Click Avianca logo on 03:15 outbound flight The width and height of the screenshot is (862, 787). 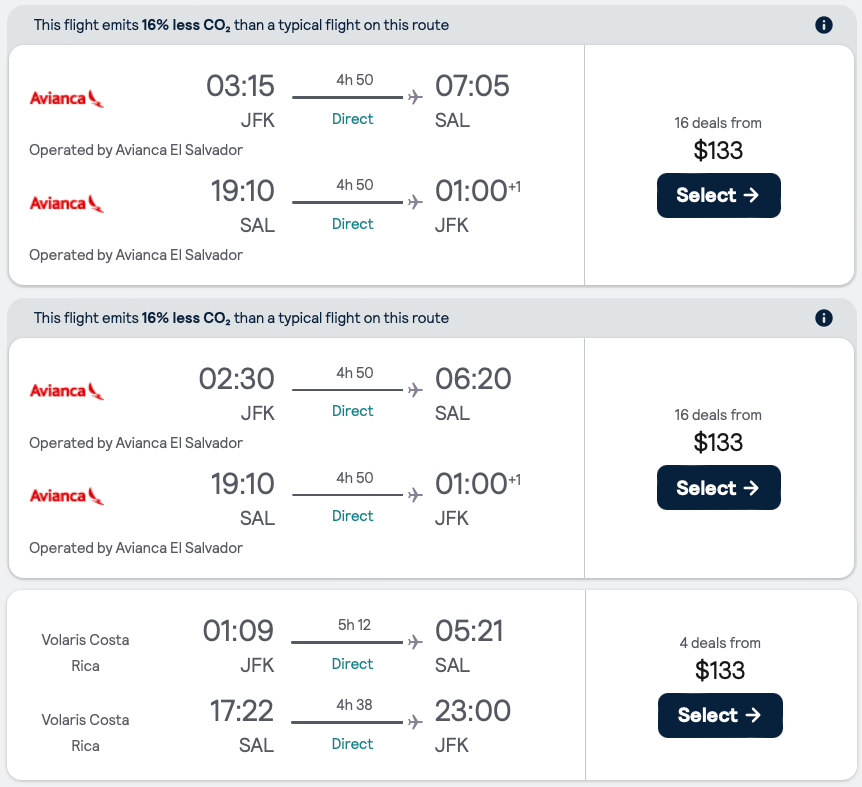[67, 98]
